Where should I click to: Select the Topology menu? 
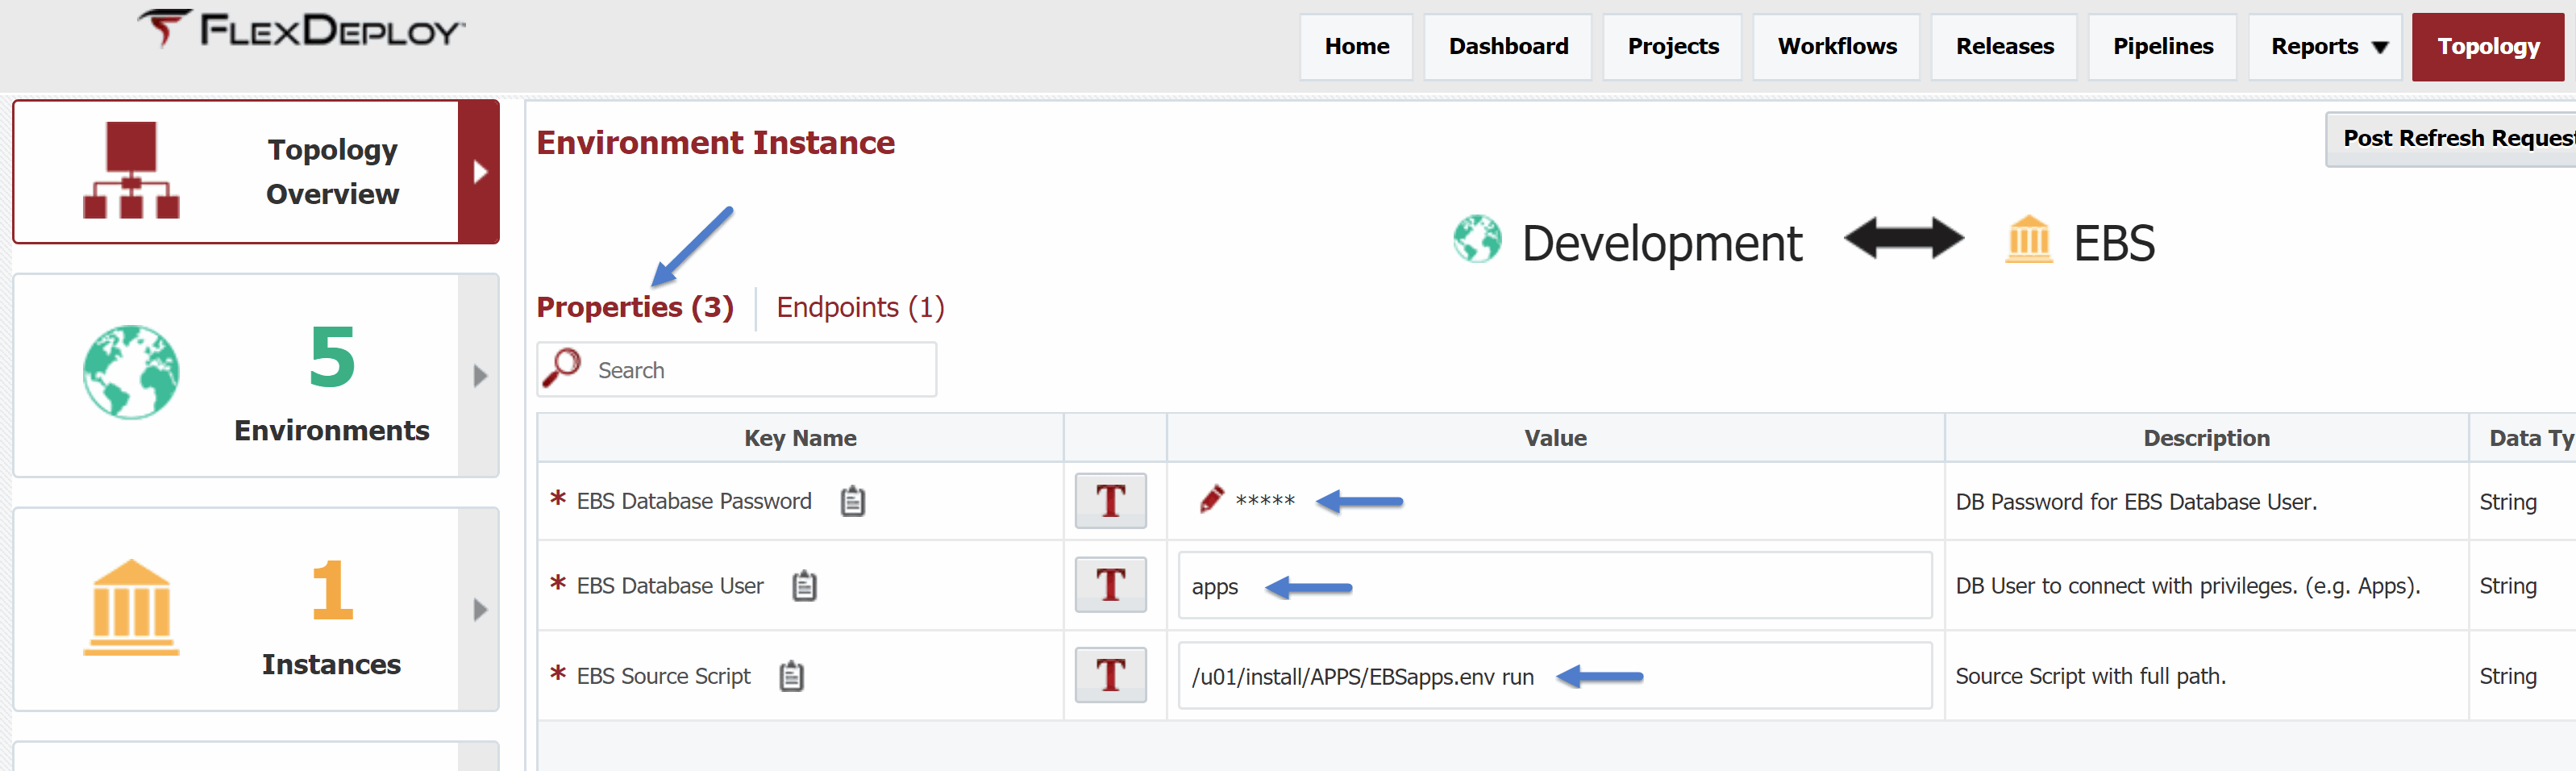[2487, 47]
